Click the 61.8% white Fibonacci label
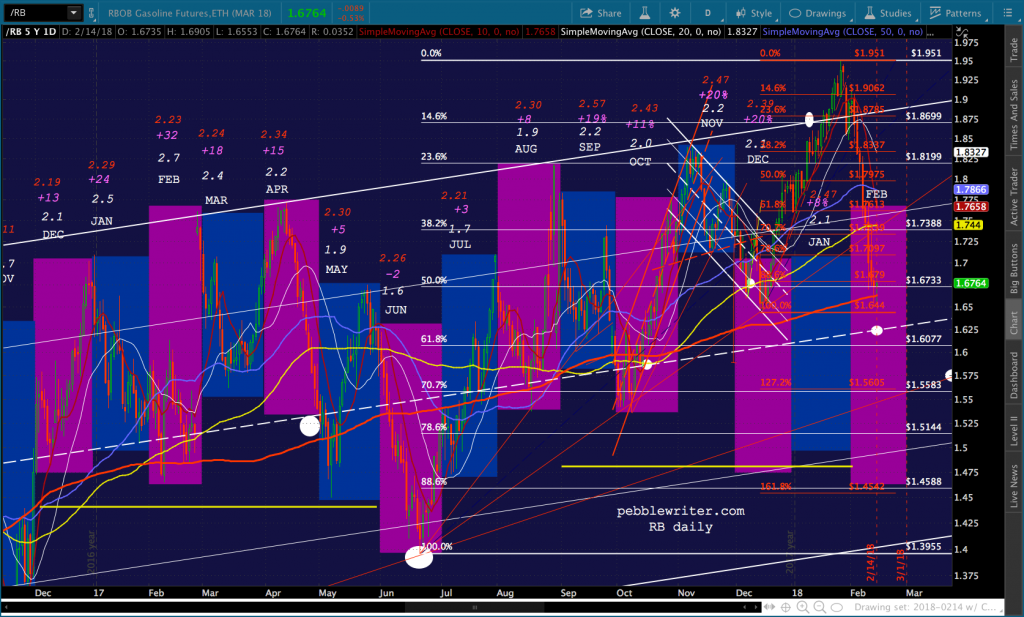This screenshot has width=1024, height=617. pos(434,339)
